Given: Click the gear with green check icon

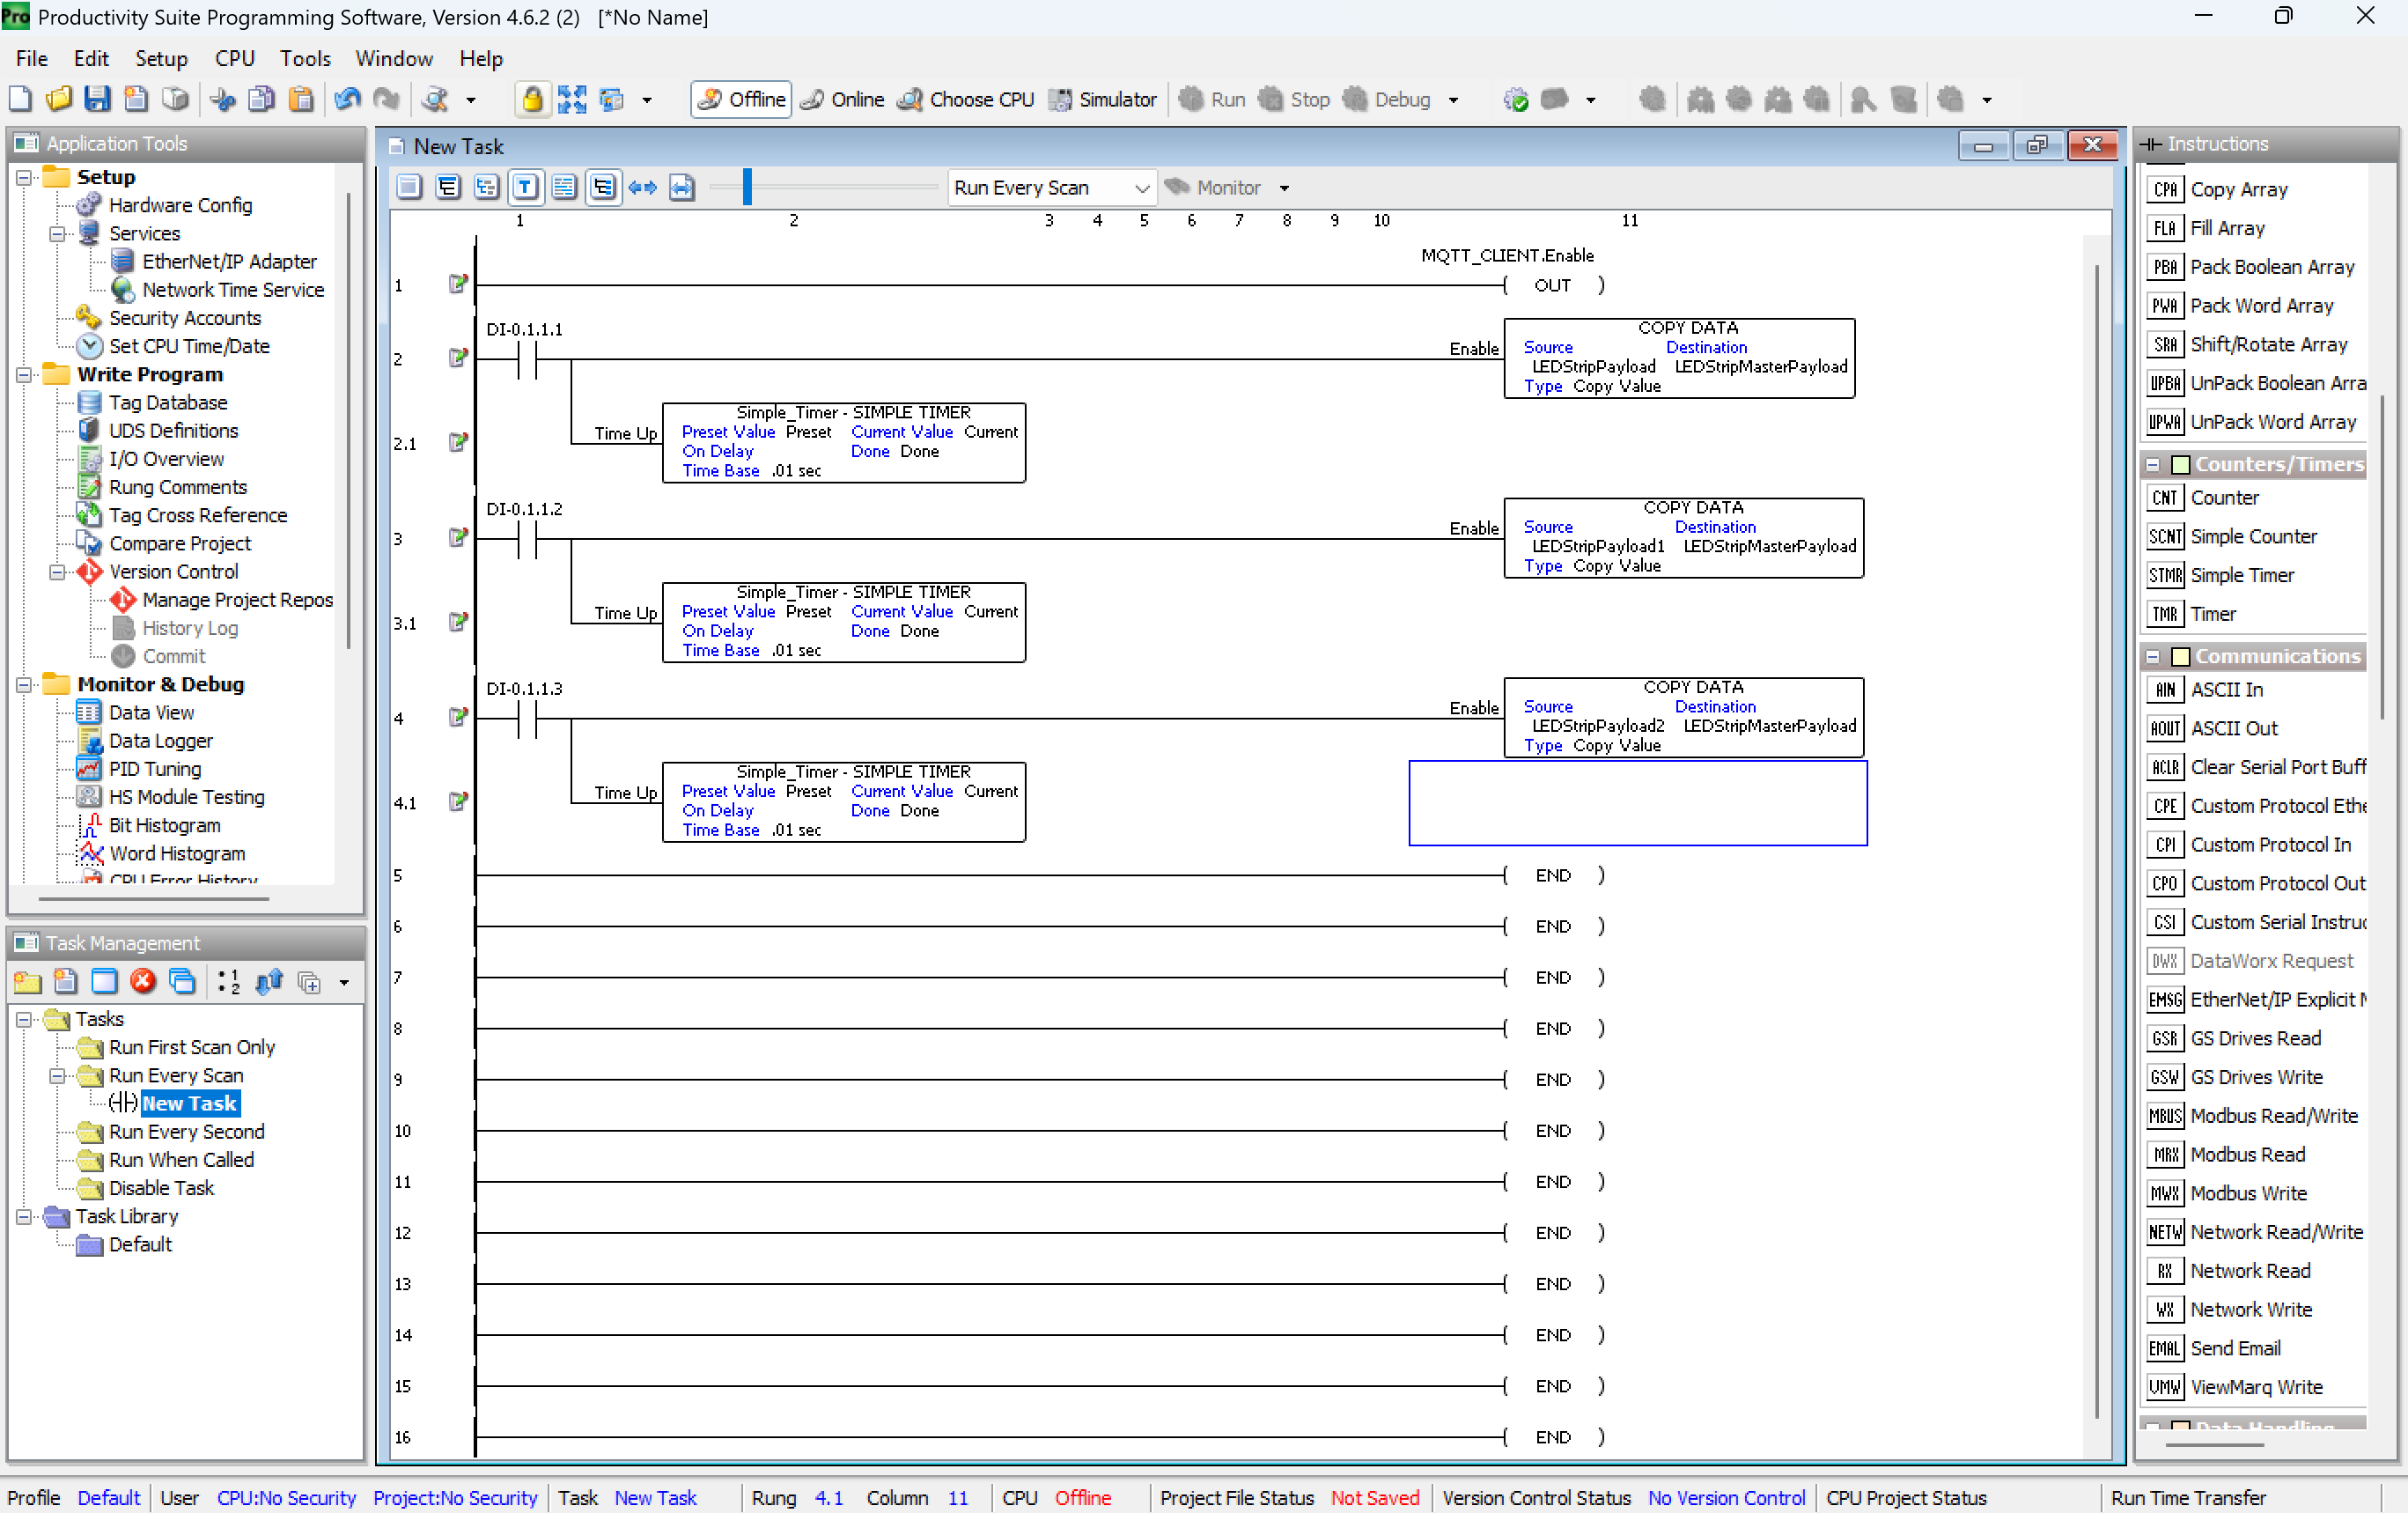Looking at the screenshot, I should click(x=1516, y=99).
